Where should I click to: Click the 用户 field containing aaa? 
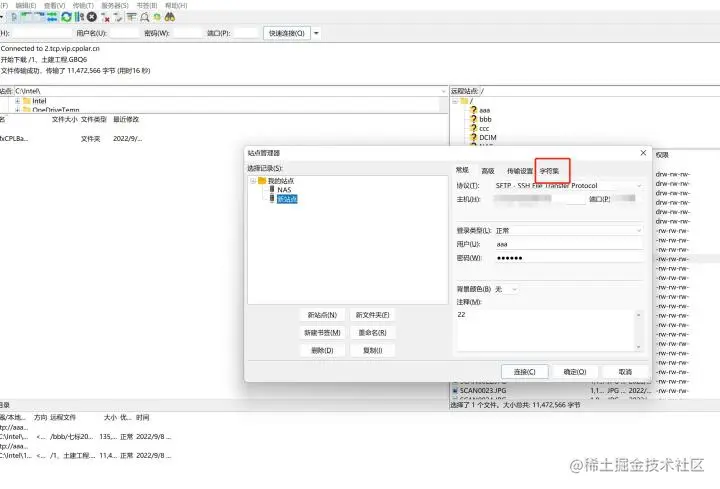point(569,244)
